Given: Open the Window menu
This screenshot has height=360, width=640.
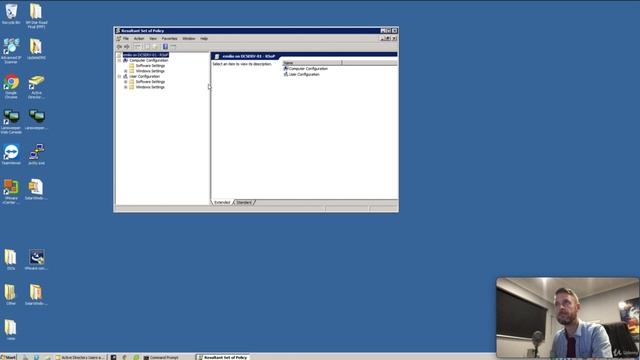Looking at the screenshot, I should point(189,39).
